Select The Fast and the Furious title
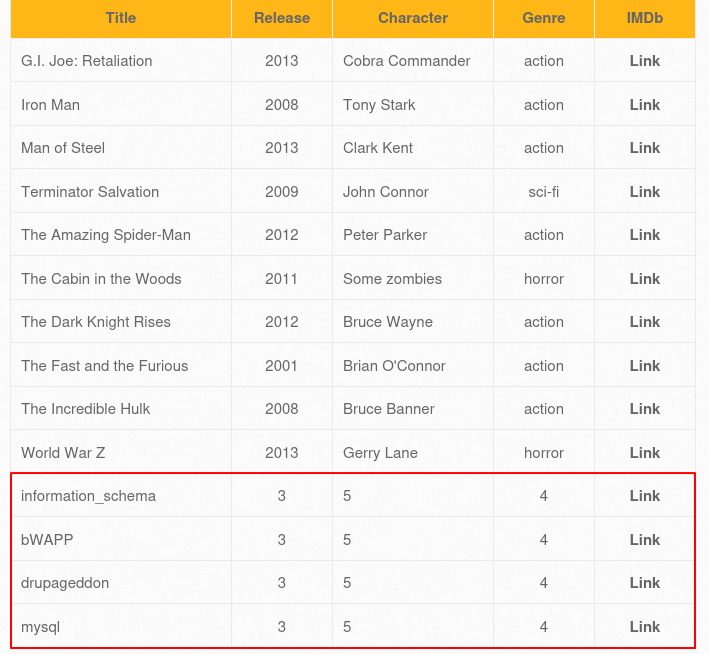 pos(104,365)
